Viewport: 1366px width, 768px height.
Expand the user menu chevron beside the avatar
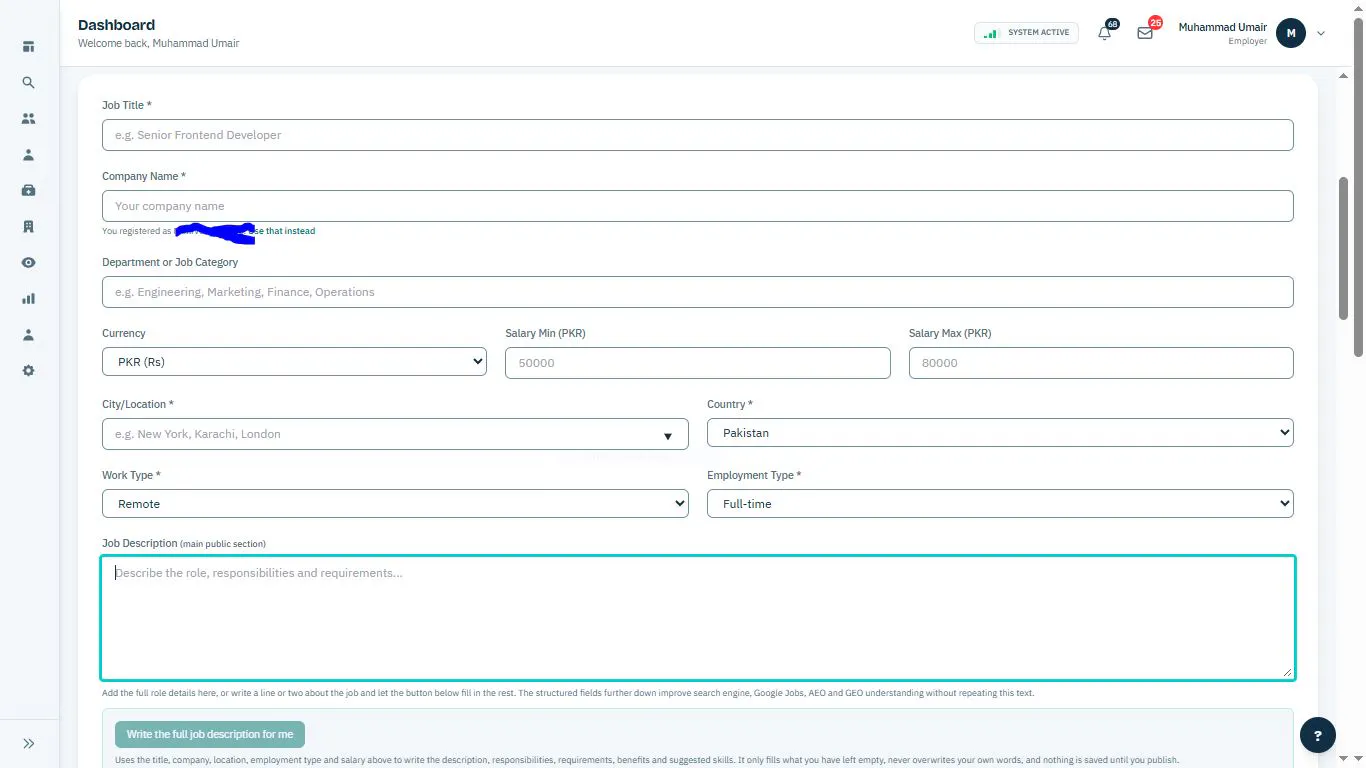pyautogui.click(x=1321, y=33)
